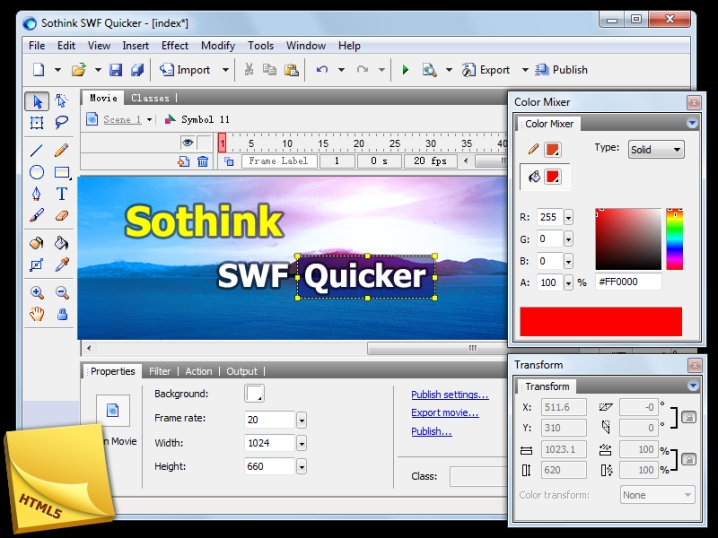Toggle the scale proportion lock in Transform
Screen dimensions: 718x538
click(x=688, y=460)
